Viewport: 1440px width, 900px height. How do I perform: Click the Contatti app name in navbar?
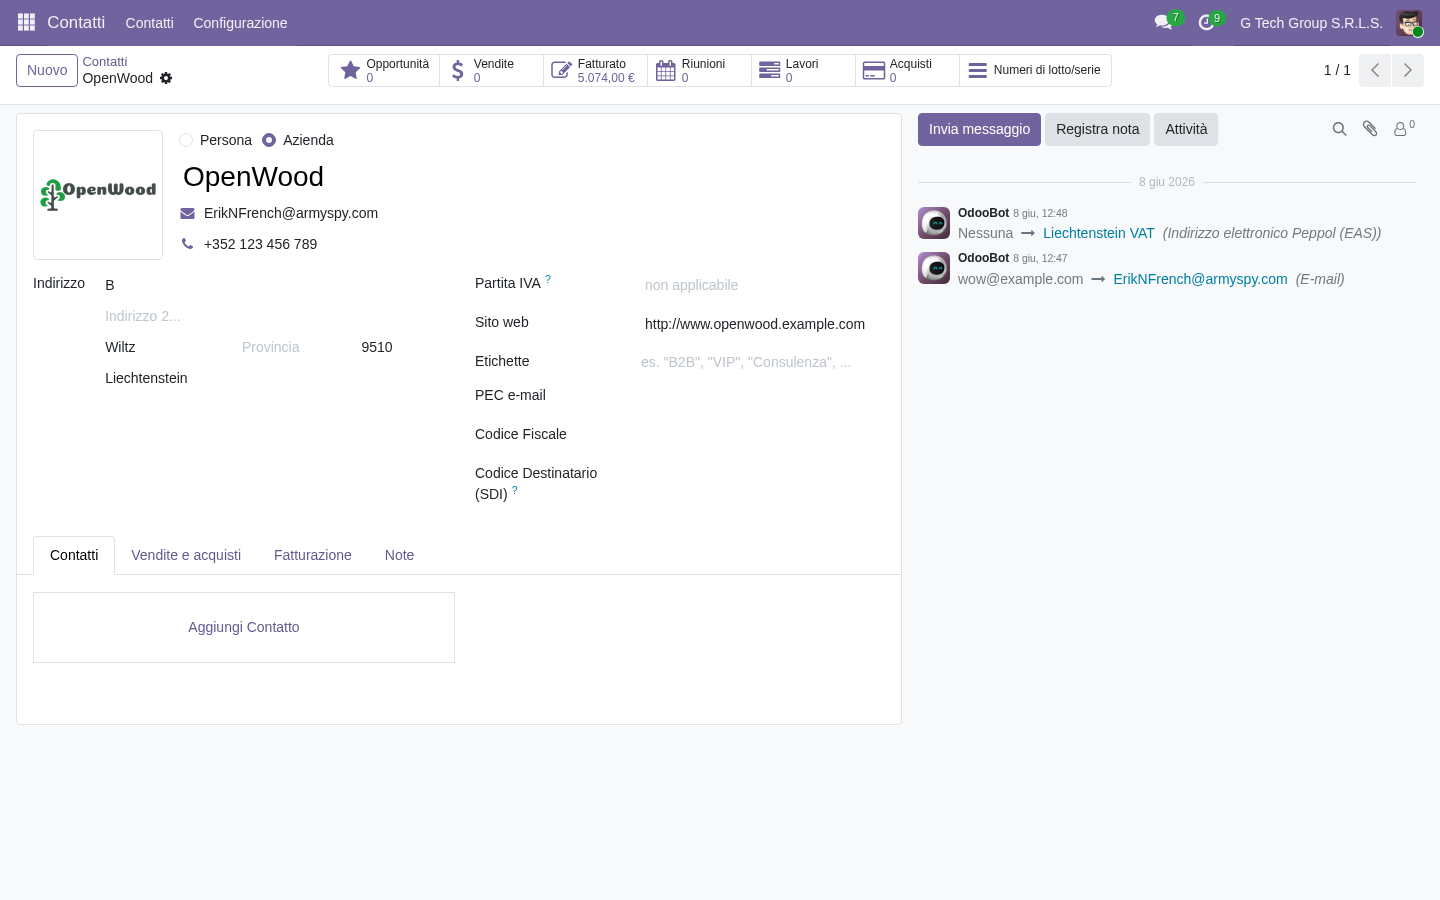(x=76, y=22)
